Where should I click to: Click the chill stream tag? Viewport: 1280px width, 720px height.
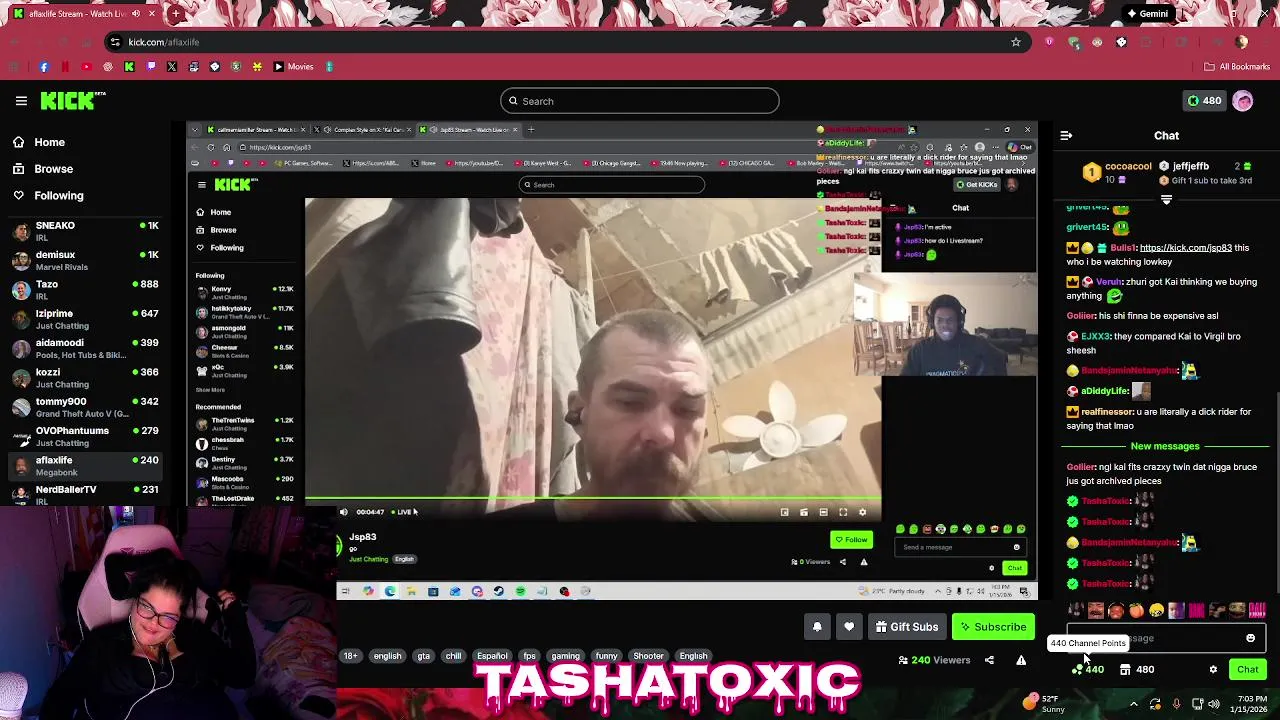pos(454,656)
